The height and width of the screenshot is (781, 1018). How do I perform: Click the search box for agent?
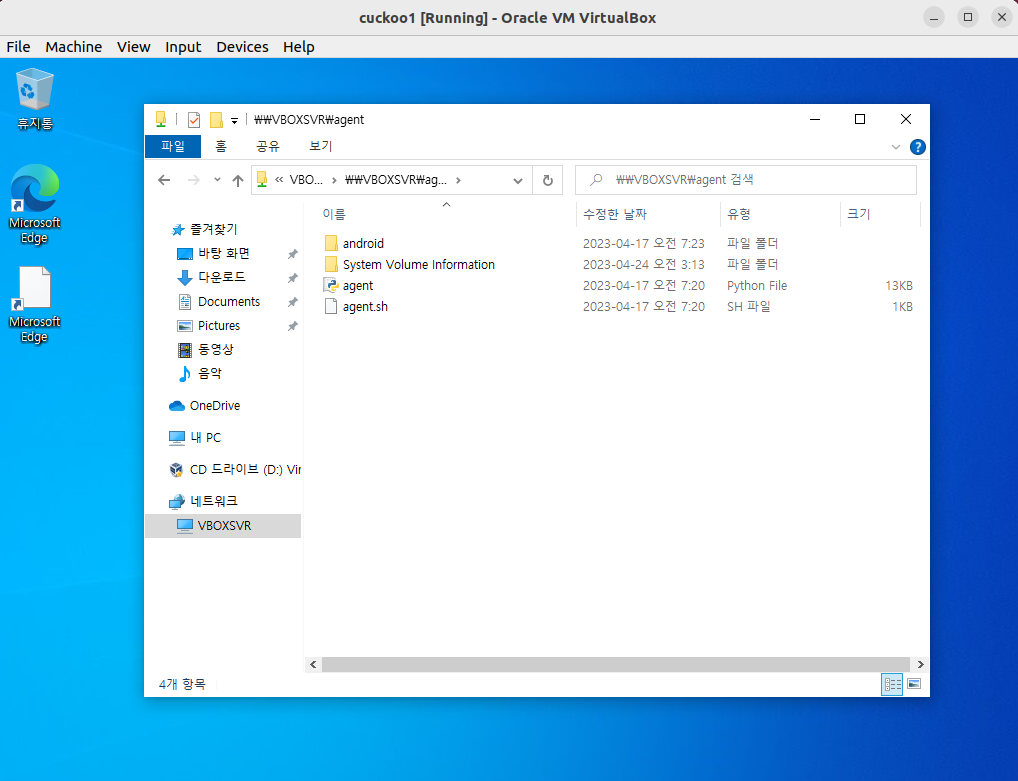click(x=745, y=180)
